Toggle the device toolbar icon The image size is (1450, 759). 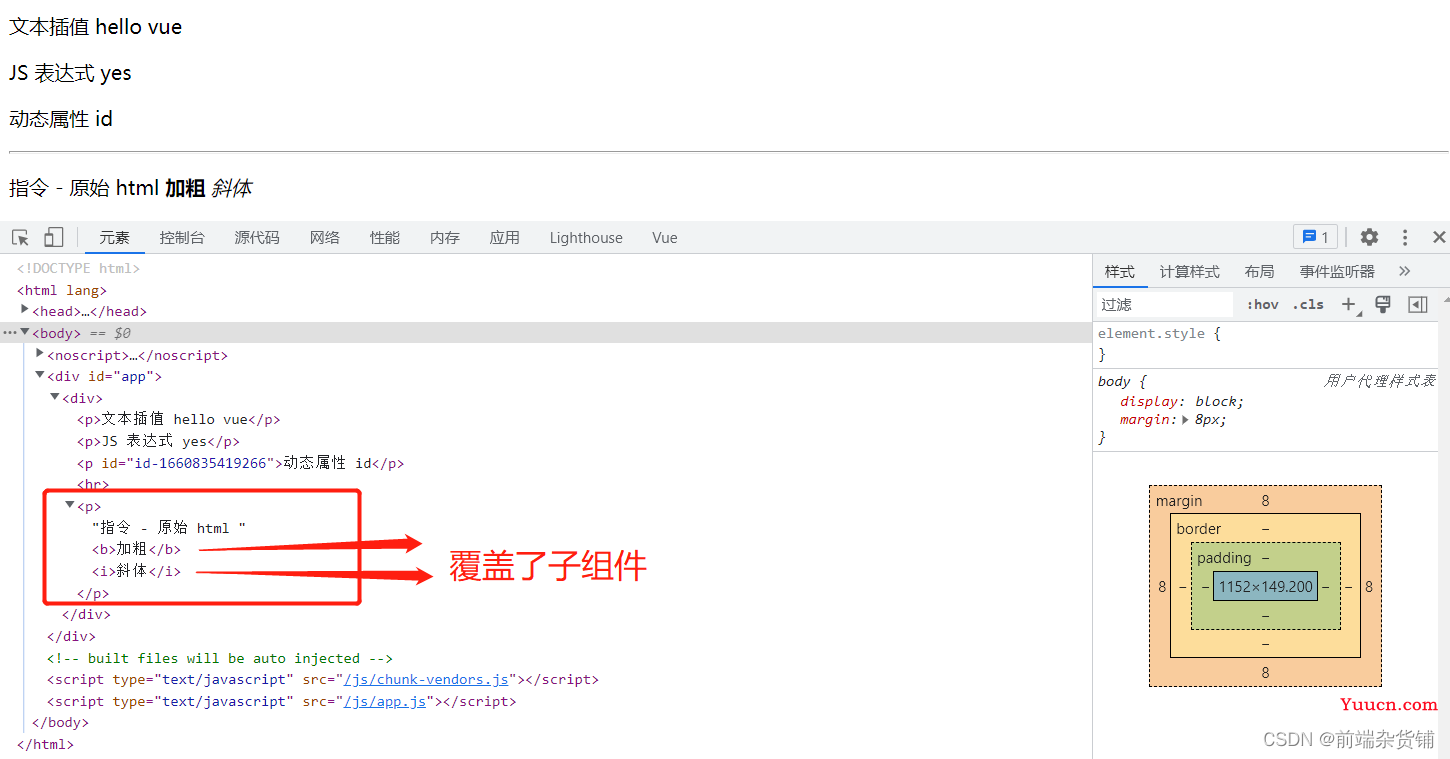[x=54, y=237]
